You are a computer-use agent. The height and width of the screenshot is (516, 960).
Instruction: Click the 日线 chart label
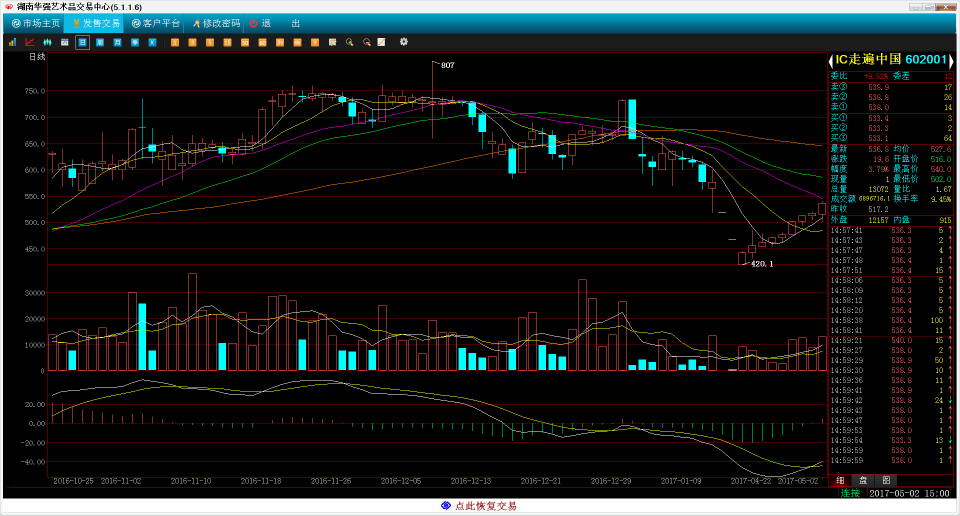coord(37,57)
